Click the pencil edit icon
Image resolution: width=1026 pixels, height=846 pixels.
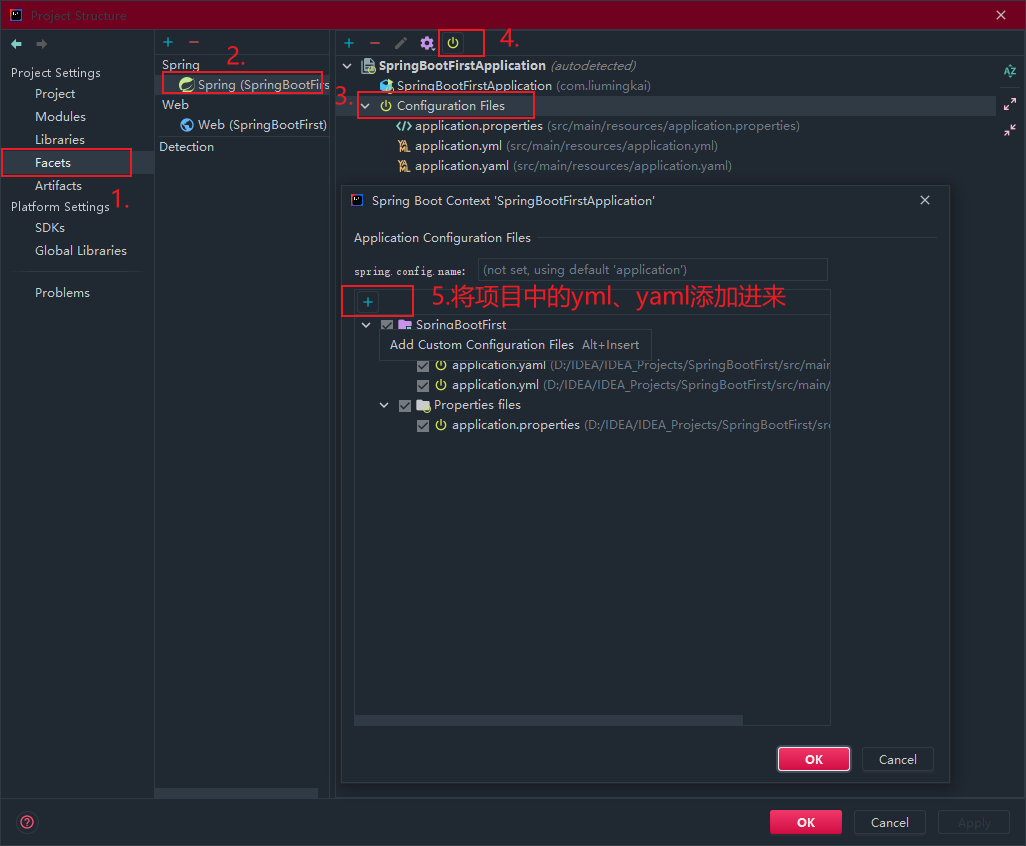pyautogui.click(x=401, y=43)
